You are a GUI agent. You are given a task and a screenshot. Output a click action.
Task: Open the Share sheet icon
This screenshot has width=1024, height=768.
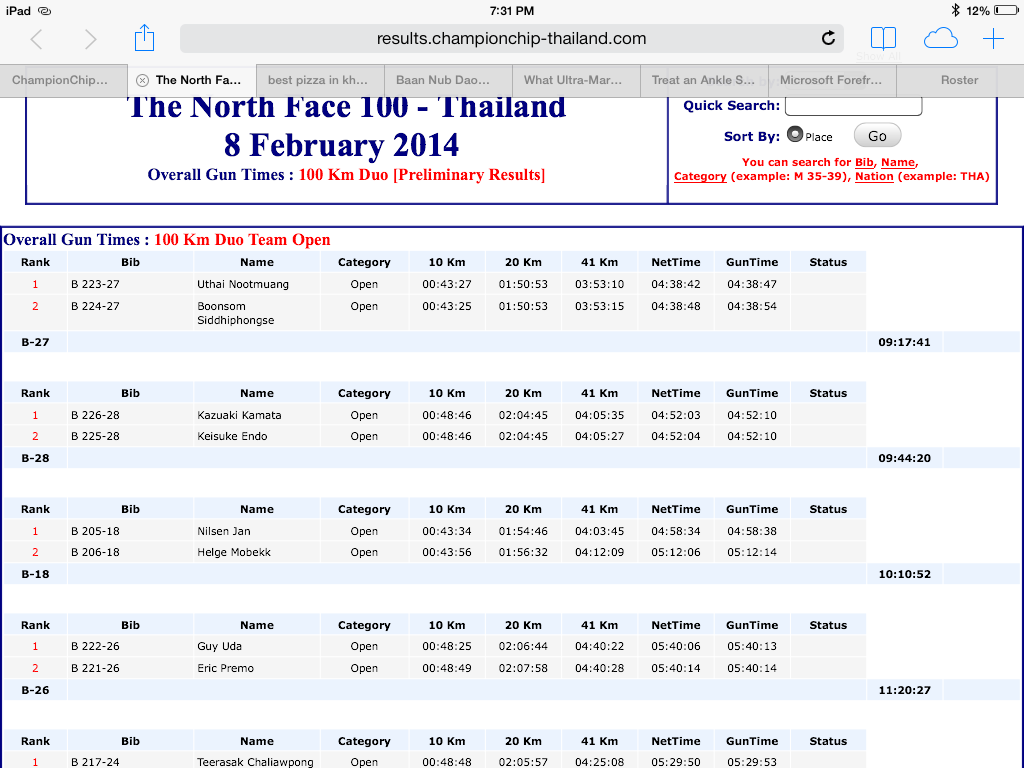point(144,38)
